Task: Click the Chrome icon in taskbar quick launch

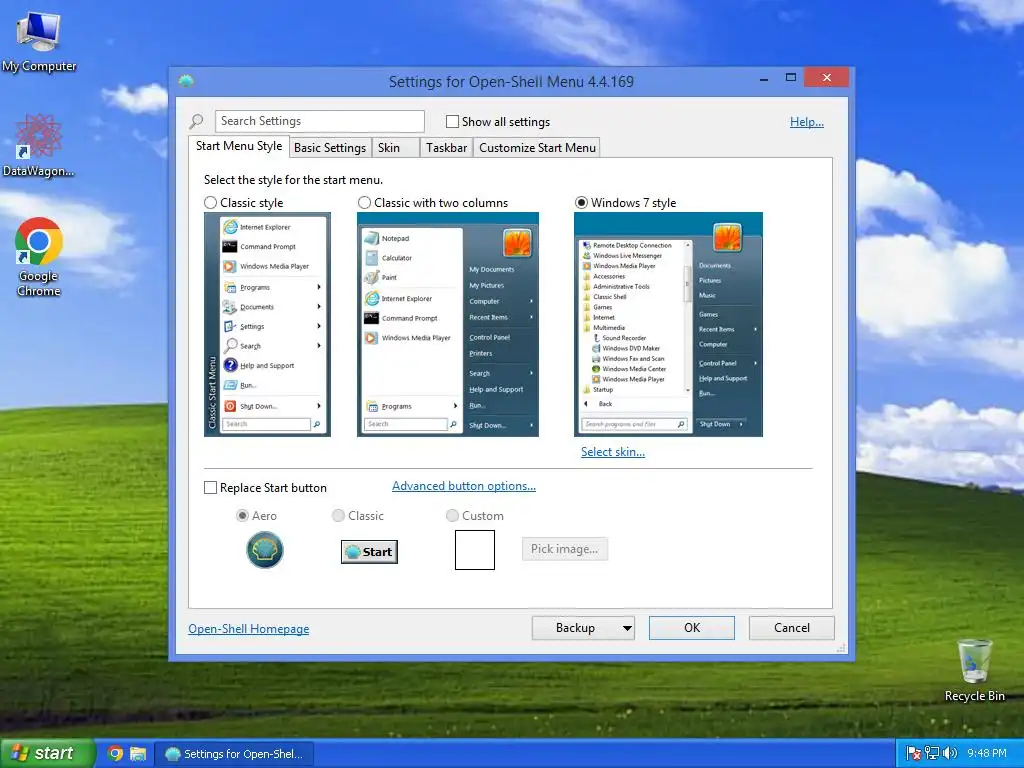Action: point(116,754)
